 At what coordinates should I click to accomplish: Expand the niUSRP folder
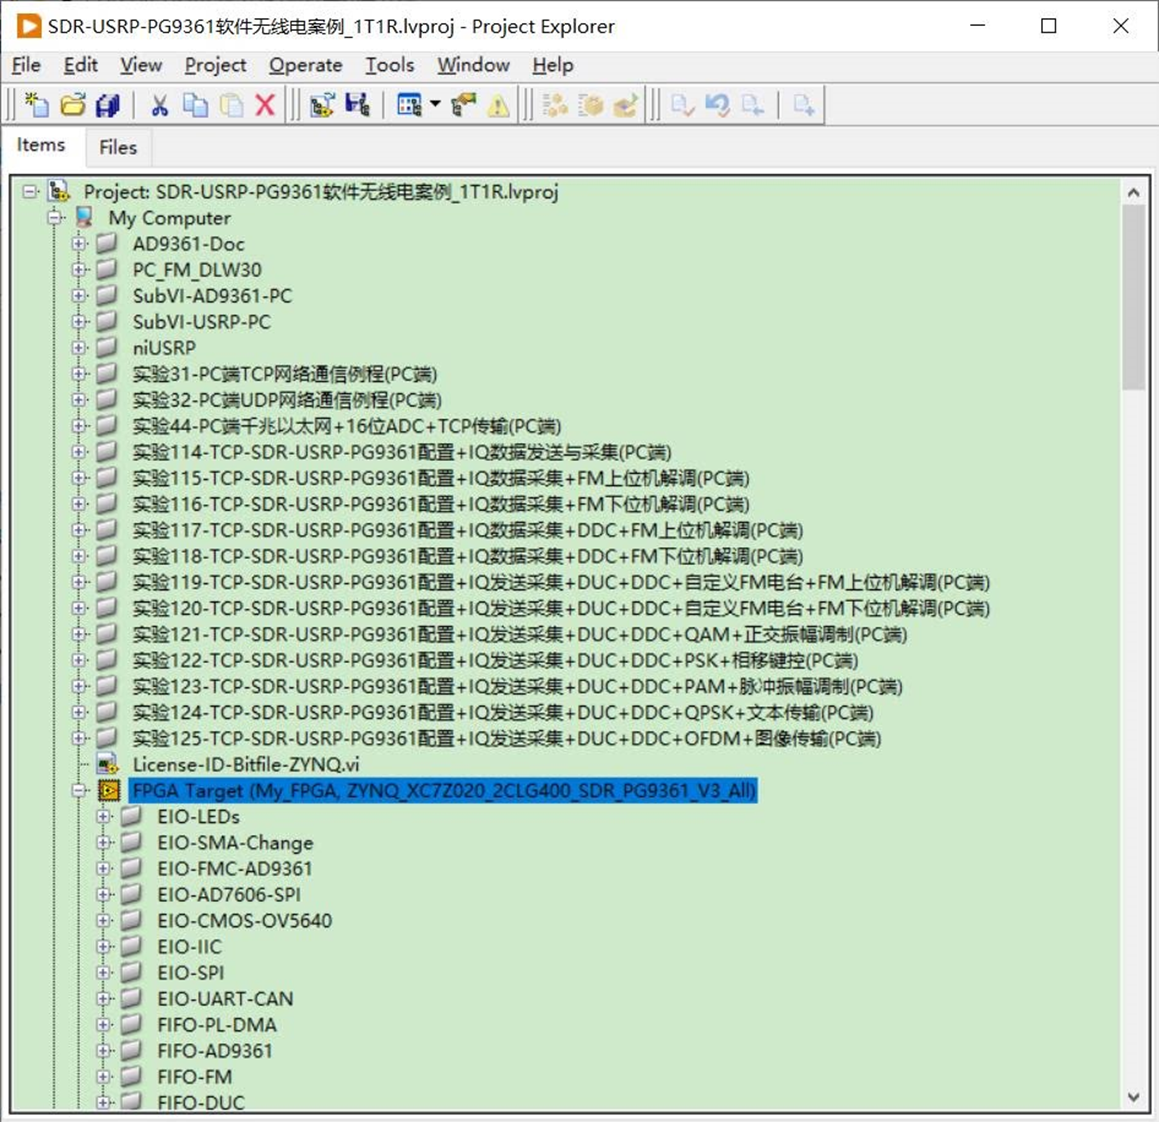[79, 347]
